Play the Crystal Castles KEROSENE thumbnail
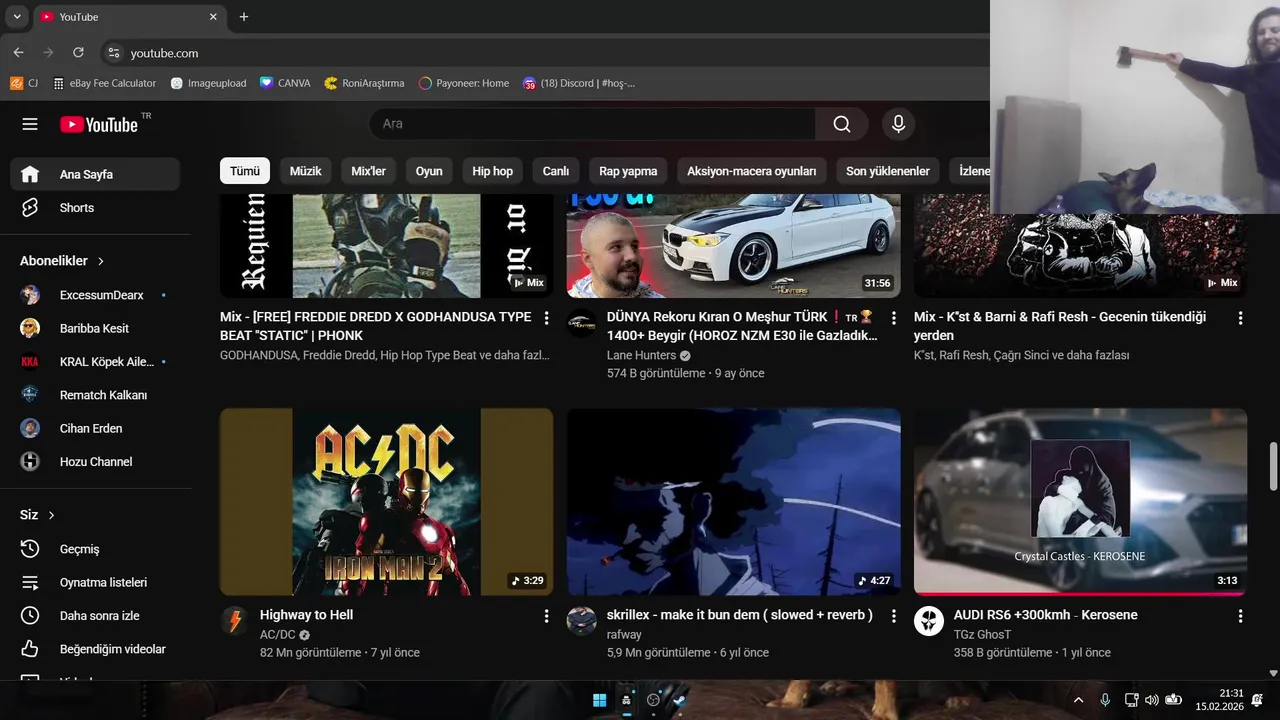 tap(1080, 502)
